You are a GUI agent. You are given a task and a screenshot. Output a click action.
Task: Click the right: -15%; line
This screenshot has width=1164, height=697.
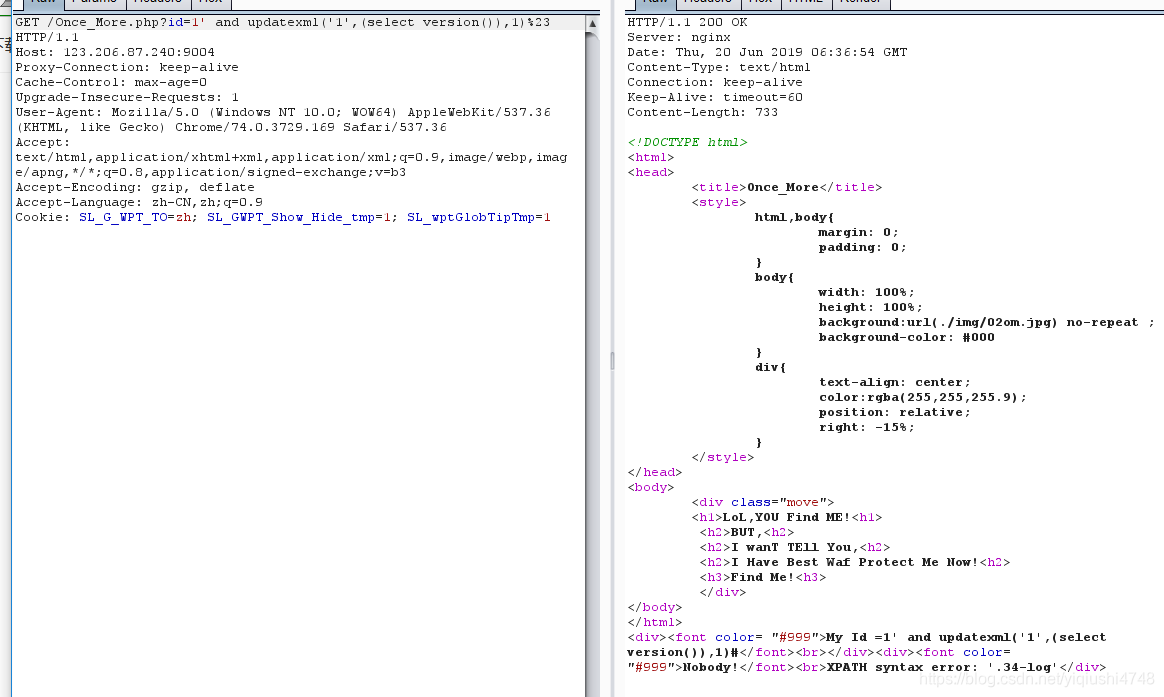pos(866,427)
